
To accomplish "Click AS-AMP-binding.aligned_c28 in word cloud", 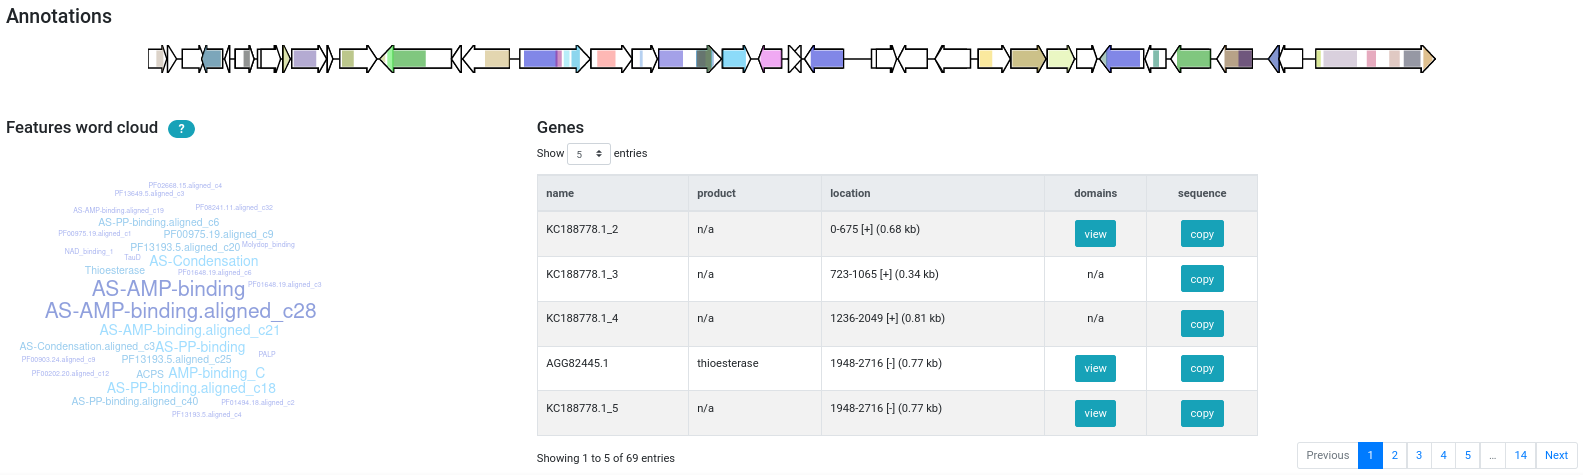I will click(180, 311).
